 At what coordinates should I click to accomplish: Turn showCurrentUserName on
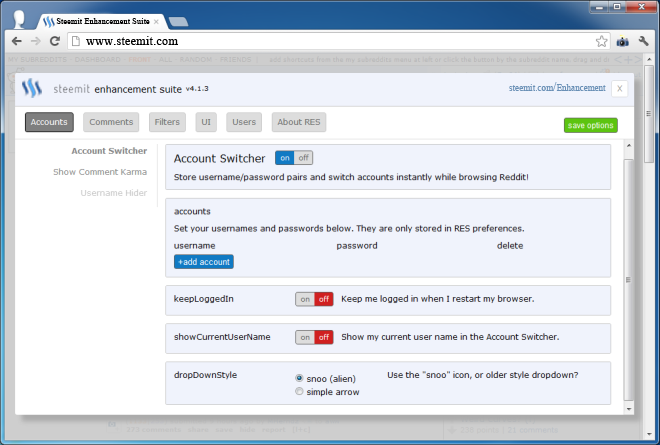pyautogui.click(x=305, y=337)
